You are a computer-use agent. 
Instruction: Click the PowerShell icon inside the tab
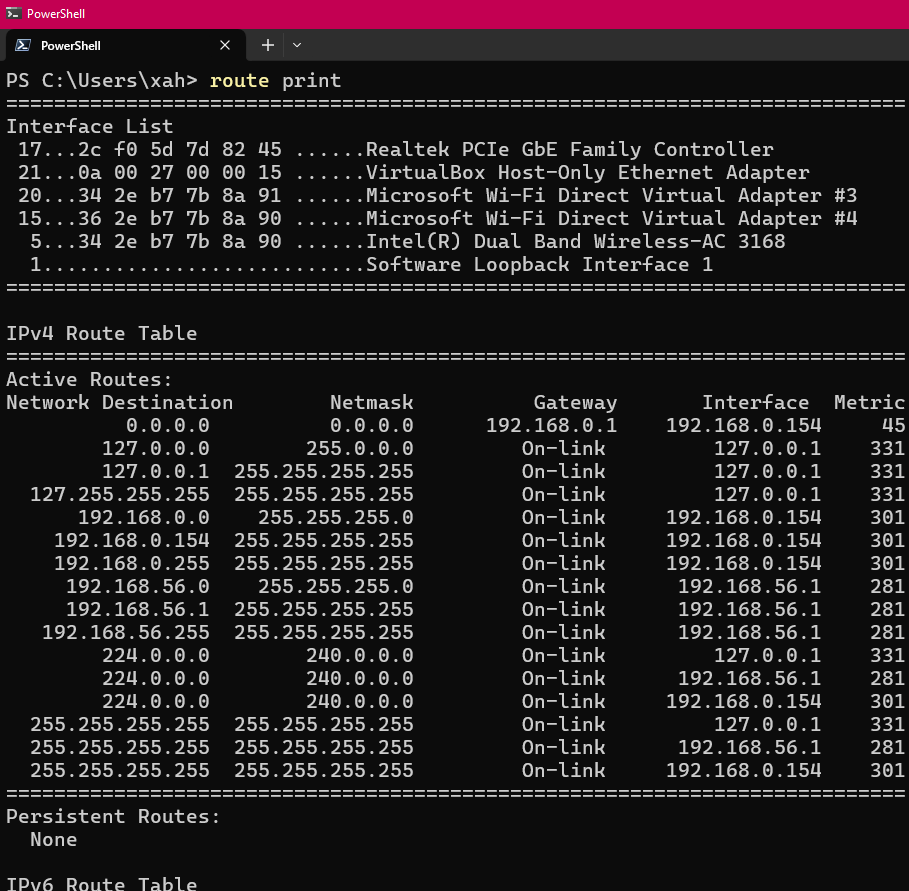click(21, 45)
